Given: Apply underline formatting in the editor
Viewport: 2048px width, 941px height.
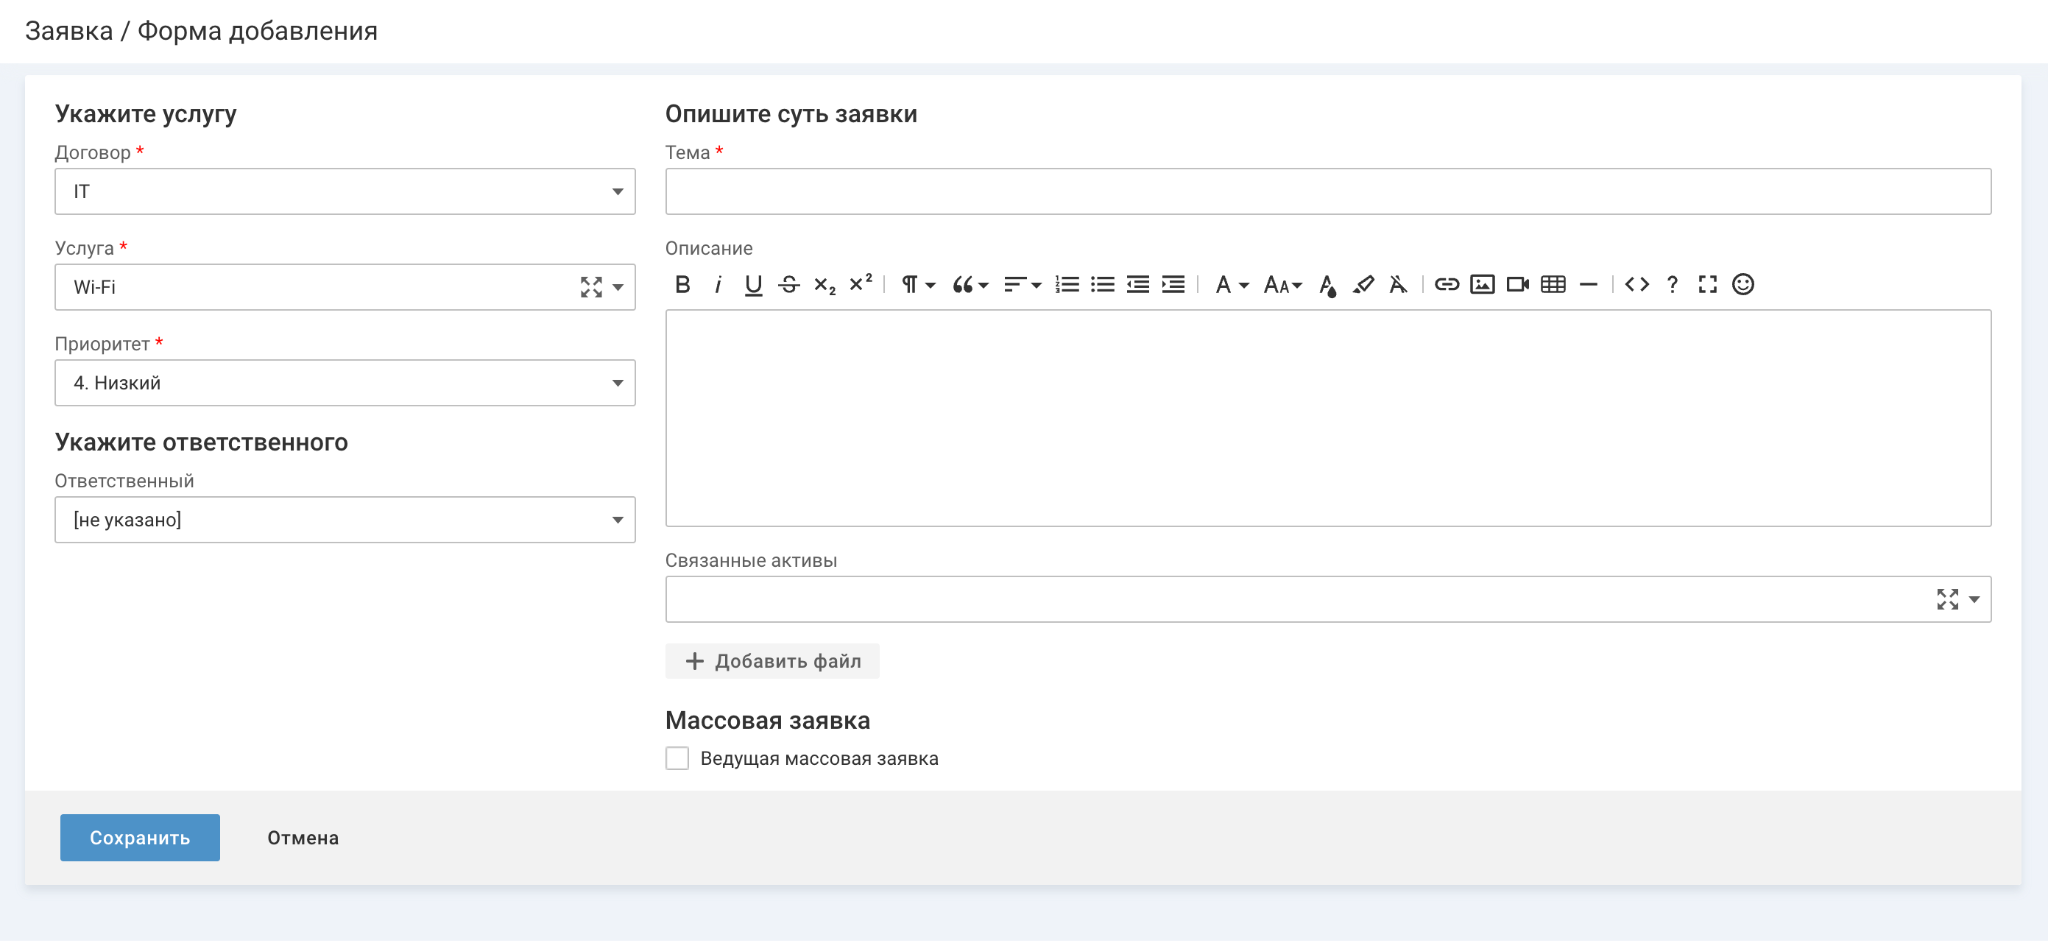Looking at the screenshot, I should coord(753,285).
